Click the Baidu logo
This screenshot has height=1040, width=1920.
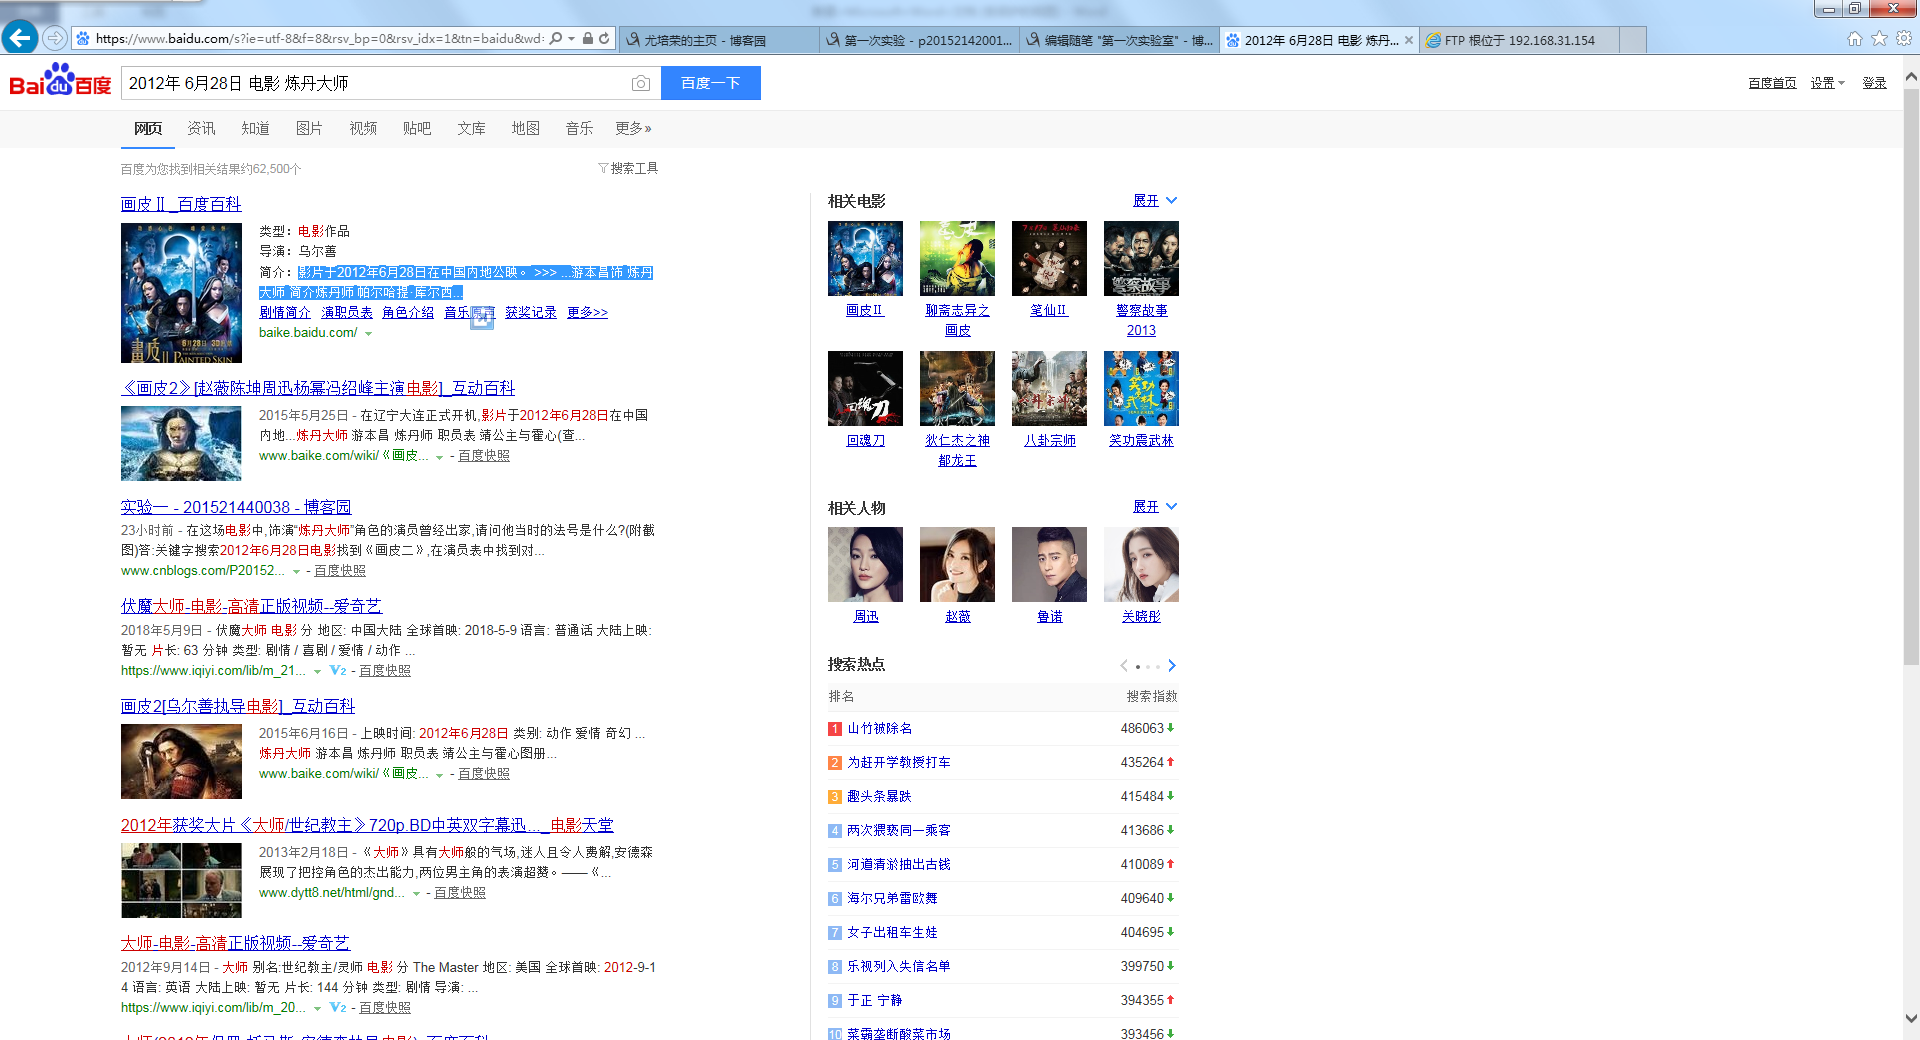point(61,80)
